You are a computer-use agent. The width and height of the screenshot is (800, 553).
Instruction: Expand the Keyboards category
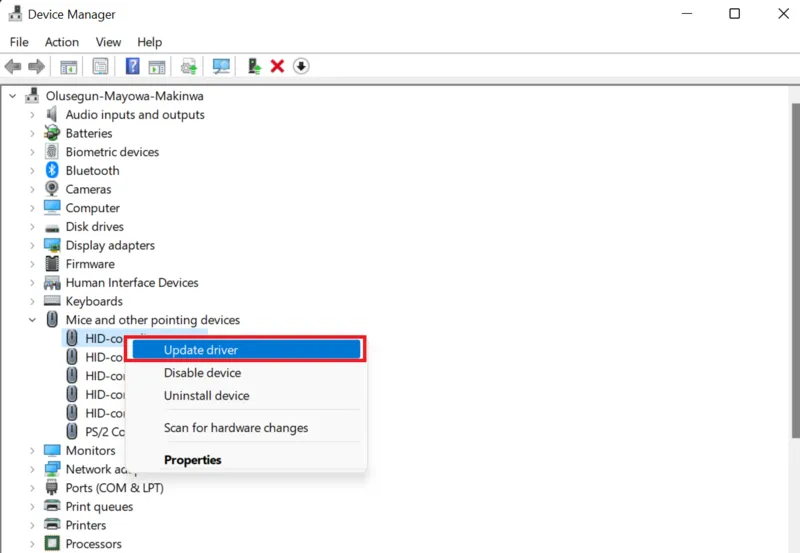coord(32,301)
